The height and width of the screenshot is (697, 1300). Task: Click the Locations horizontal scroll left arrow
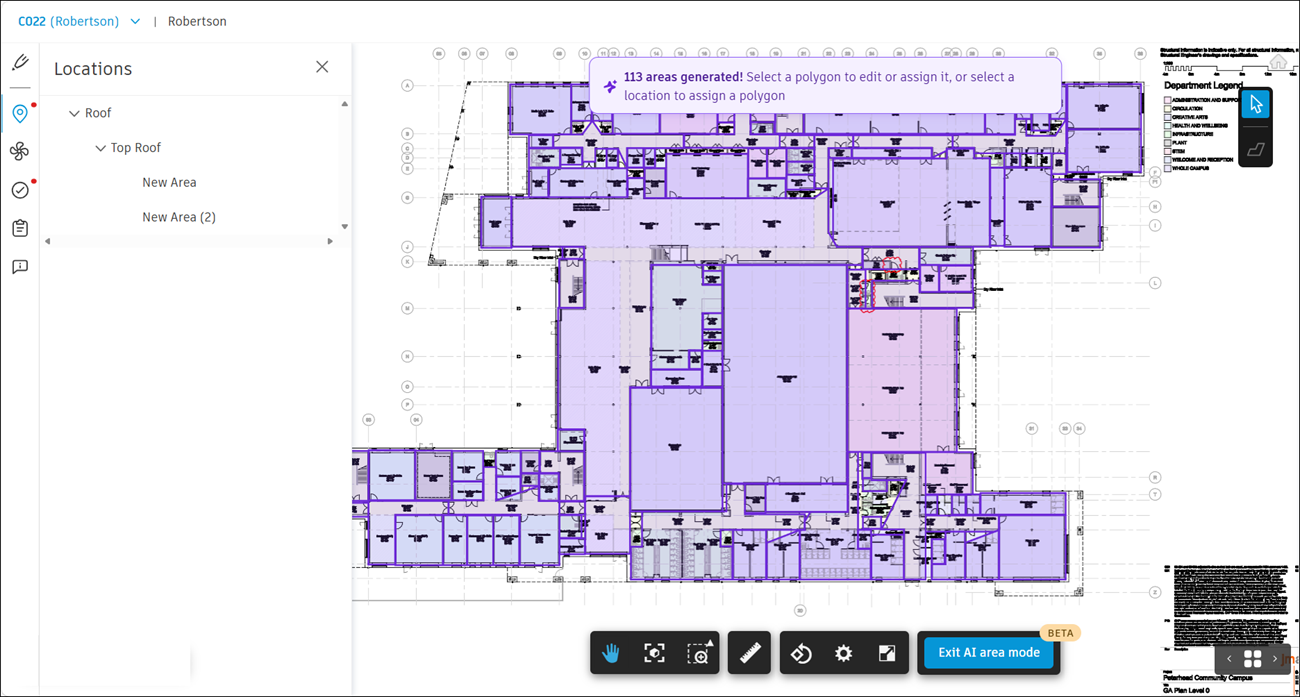click(47, 241)
